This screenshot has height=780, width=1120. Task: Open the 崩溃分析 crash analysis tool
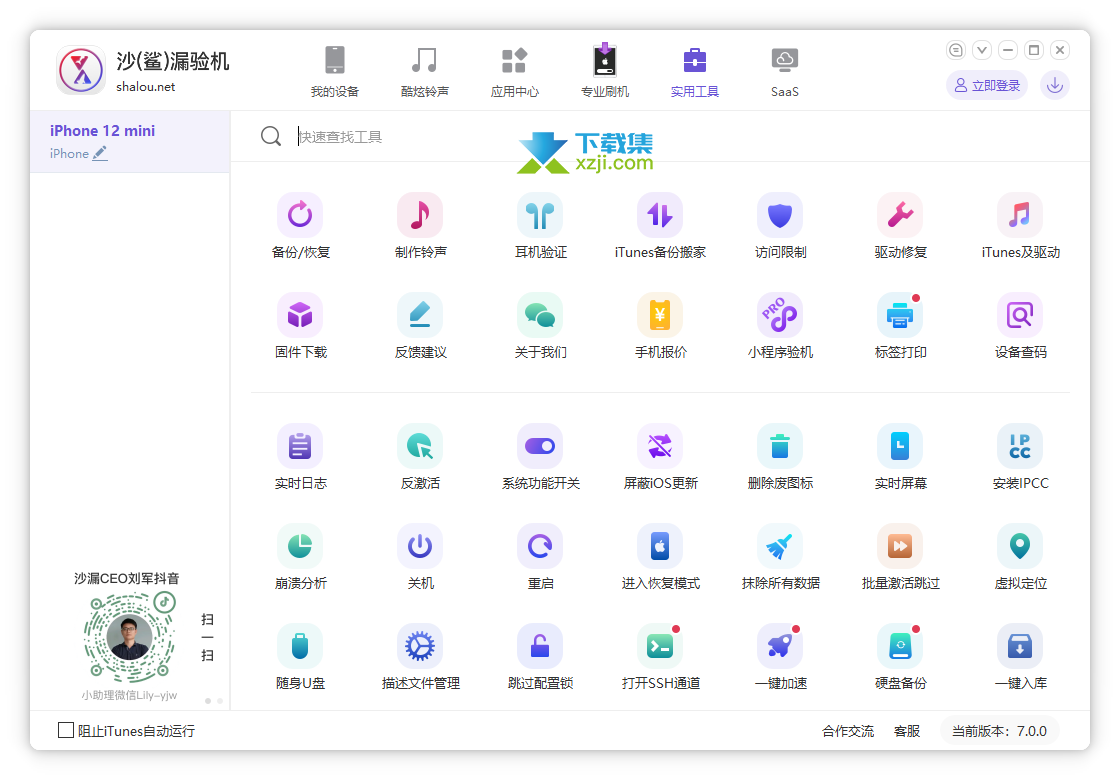point(300,546)
